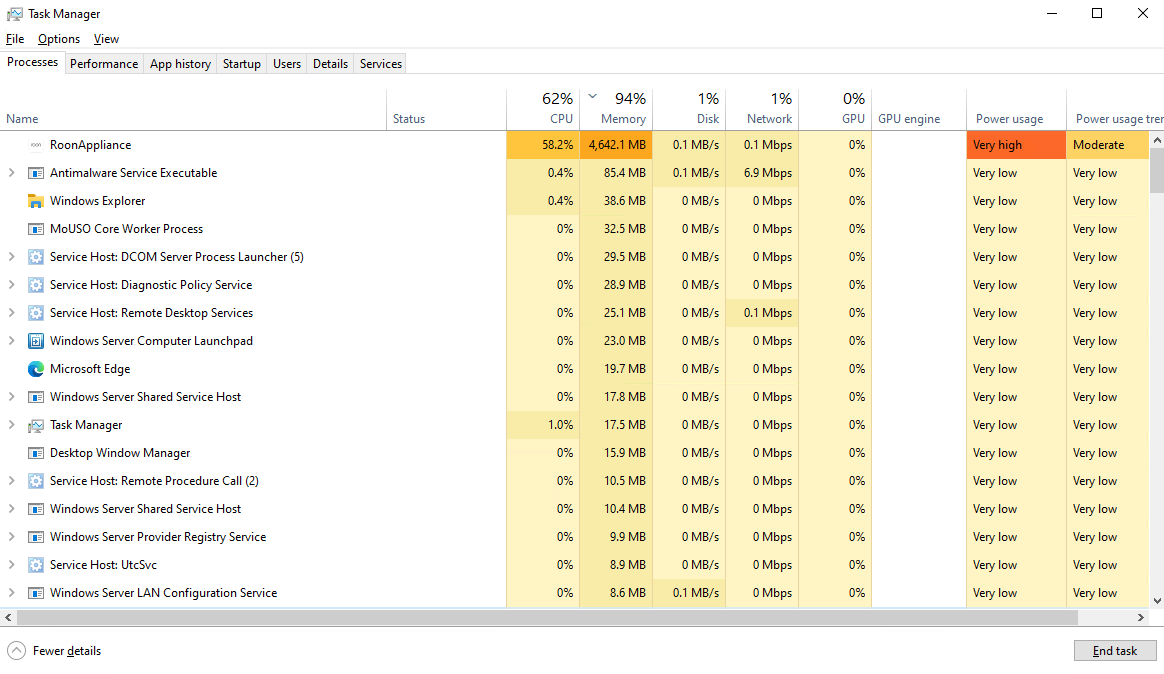Click the Task Manager icon in the title bar
Image resolution: width=1164 pixels, height=674 pixels.
click(14, 14)
